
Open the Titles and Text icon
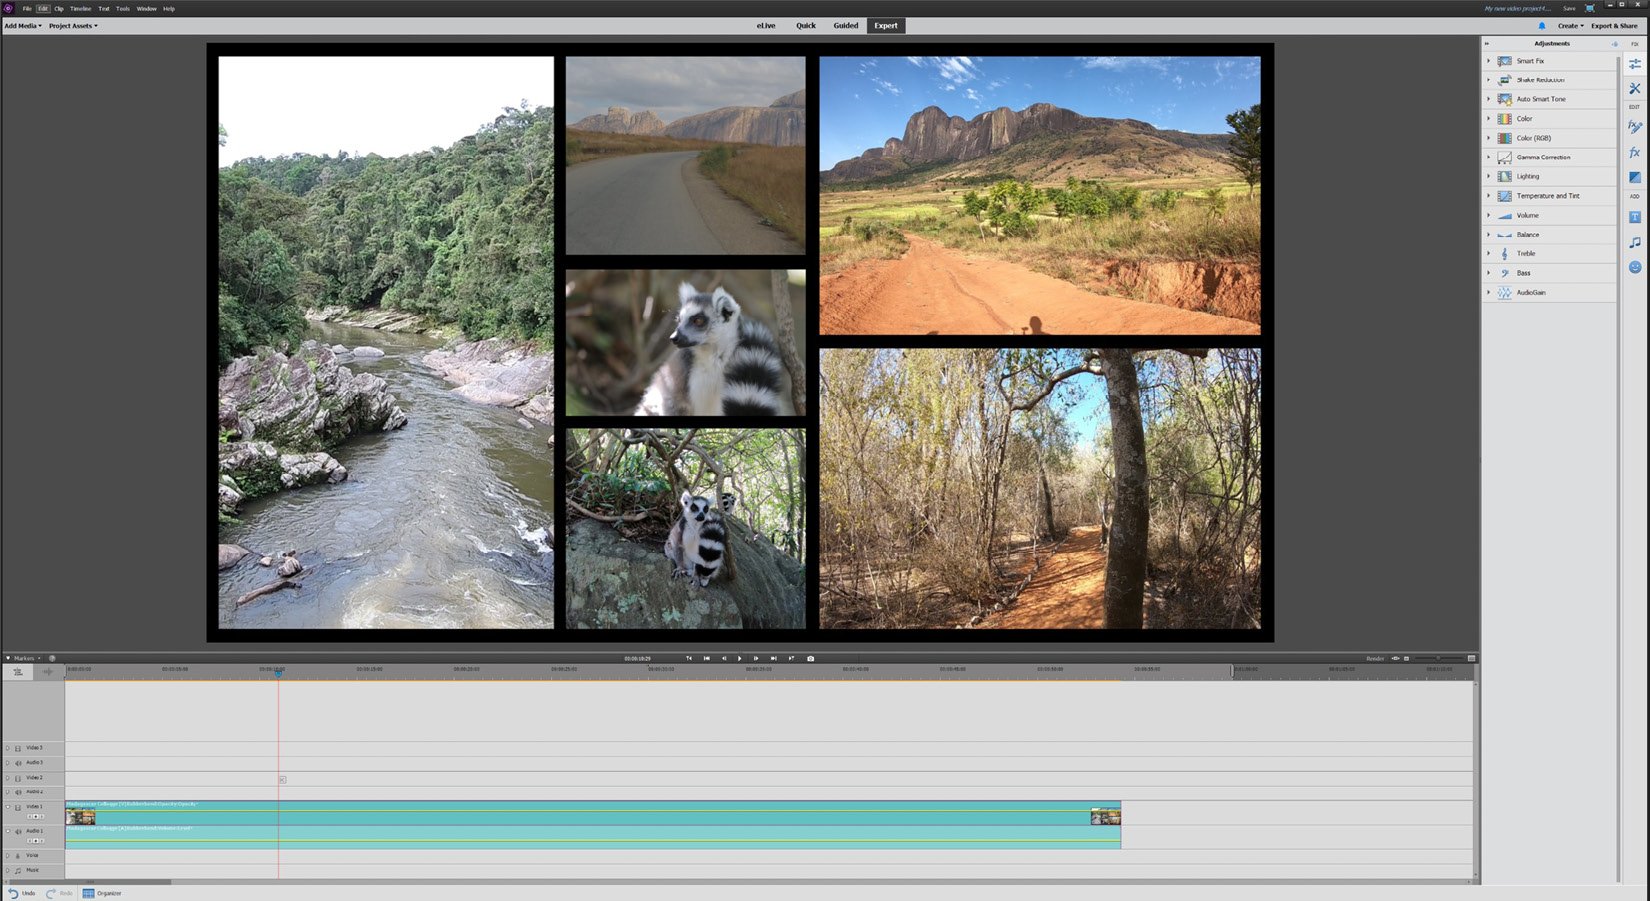(x=1634, y=217)
